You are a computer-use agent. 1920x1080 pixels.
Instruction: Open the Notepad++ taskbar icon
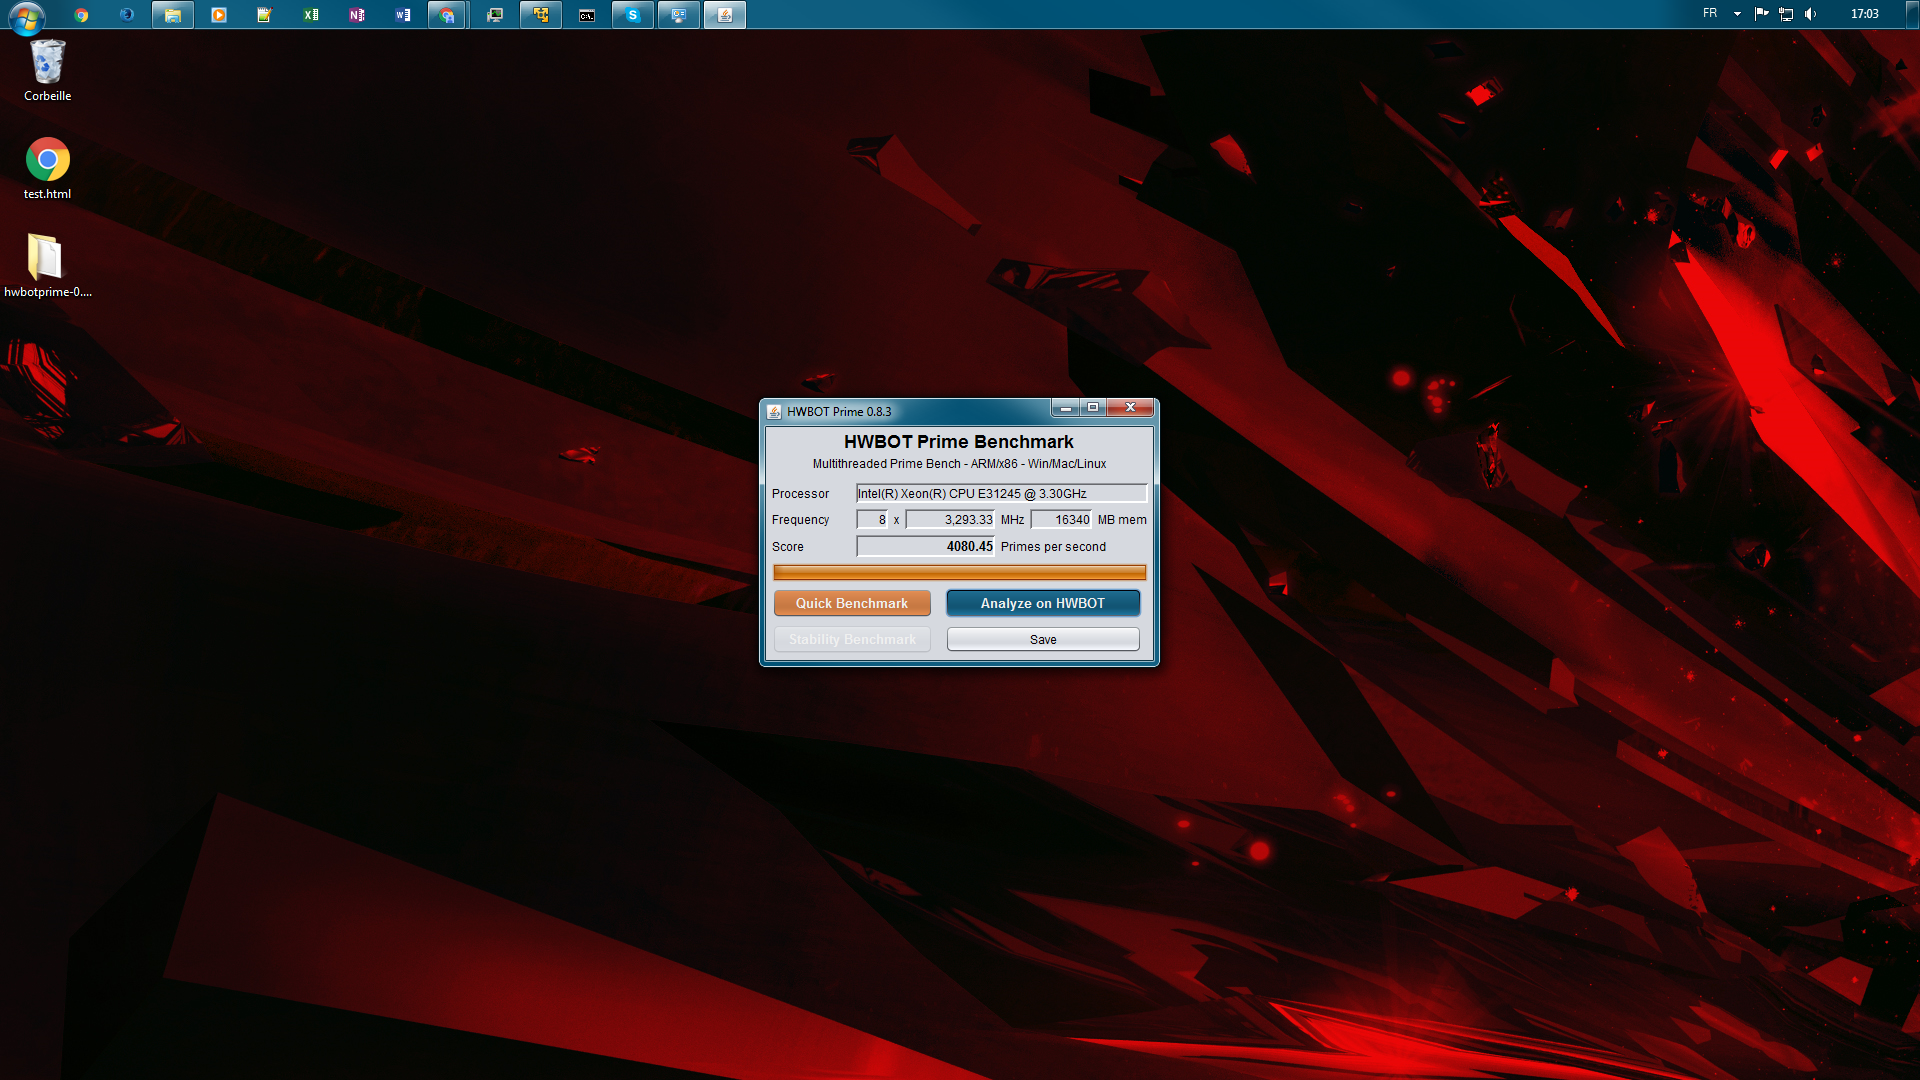point(264,15)
